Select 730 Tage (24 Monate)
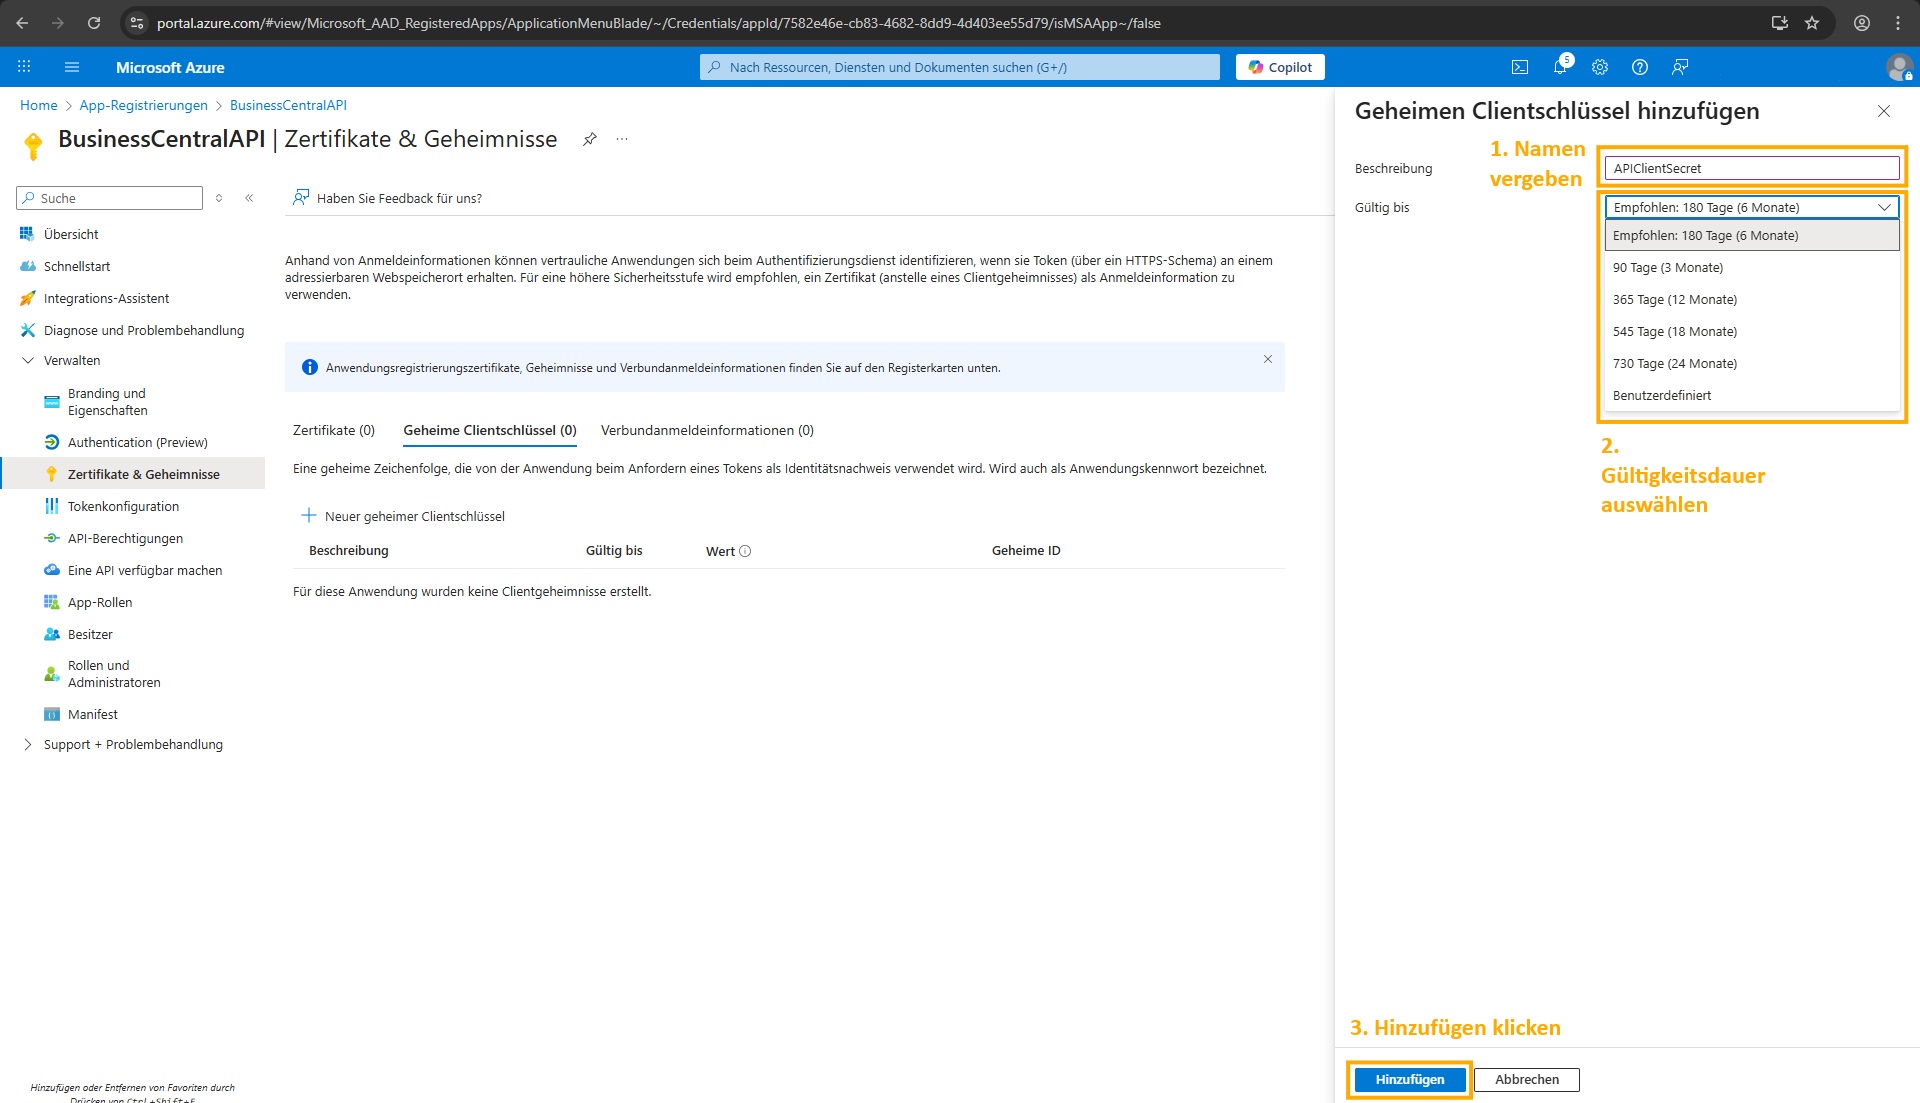Screen dimensions: 1920x1103 coord(1752,363)
